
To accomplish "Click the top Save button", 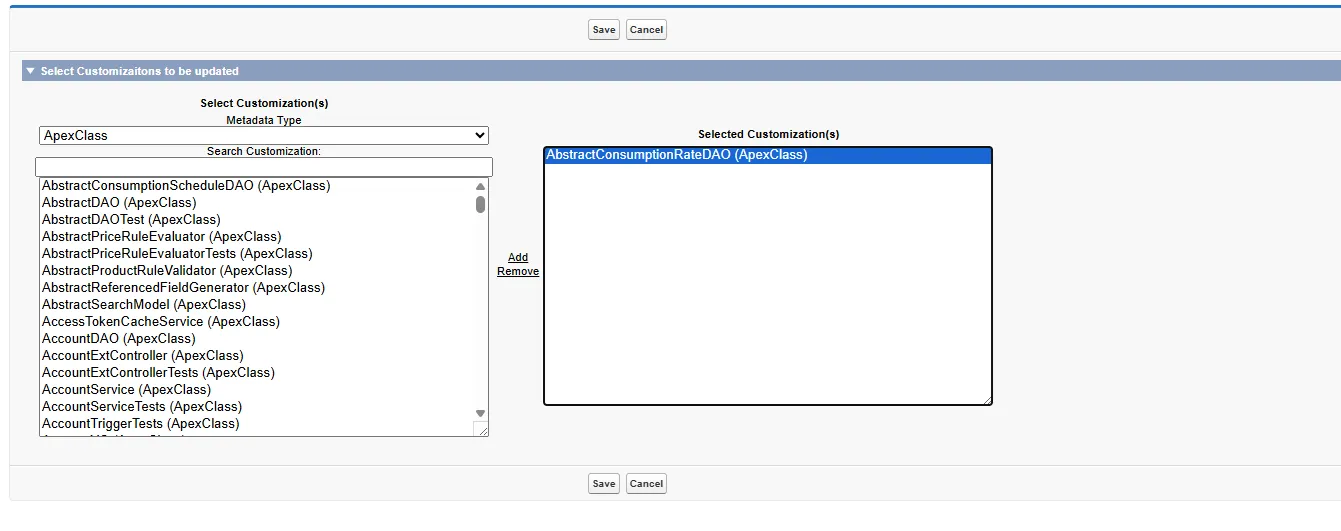I will [604, 29].
